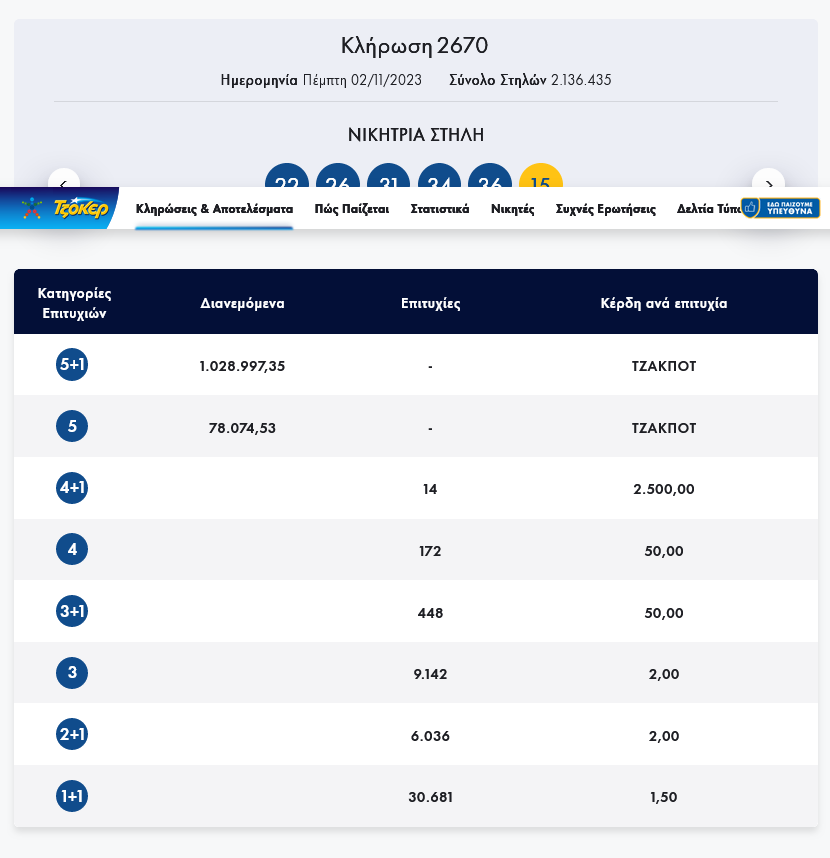Open Δελτία Τύπου menu item
Viewport: 830px width, 858px height.
(707, 209)
